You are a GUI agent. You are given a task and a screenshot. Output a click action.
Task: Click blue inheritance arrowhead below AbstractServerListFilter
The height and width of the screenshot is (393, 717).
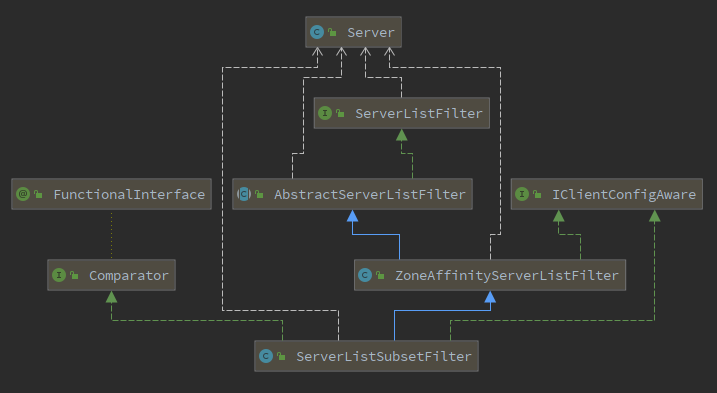352,216
